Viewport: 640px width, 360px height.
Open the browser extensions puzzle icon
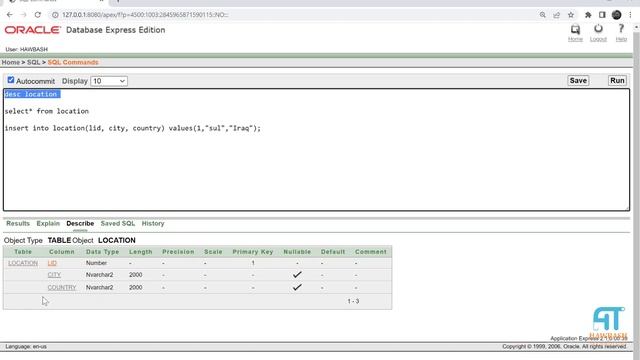click(588, 15)
